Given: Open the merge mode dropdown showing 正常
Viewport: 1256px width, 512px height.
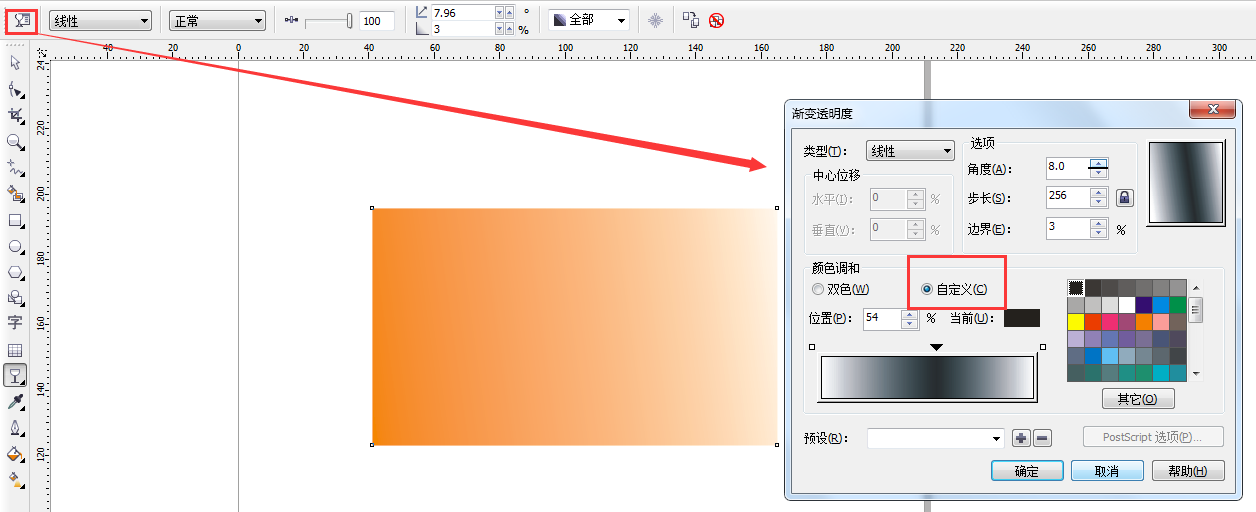Looking at the screenshot, I should 217,21.
